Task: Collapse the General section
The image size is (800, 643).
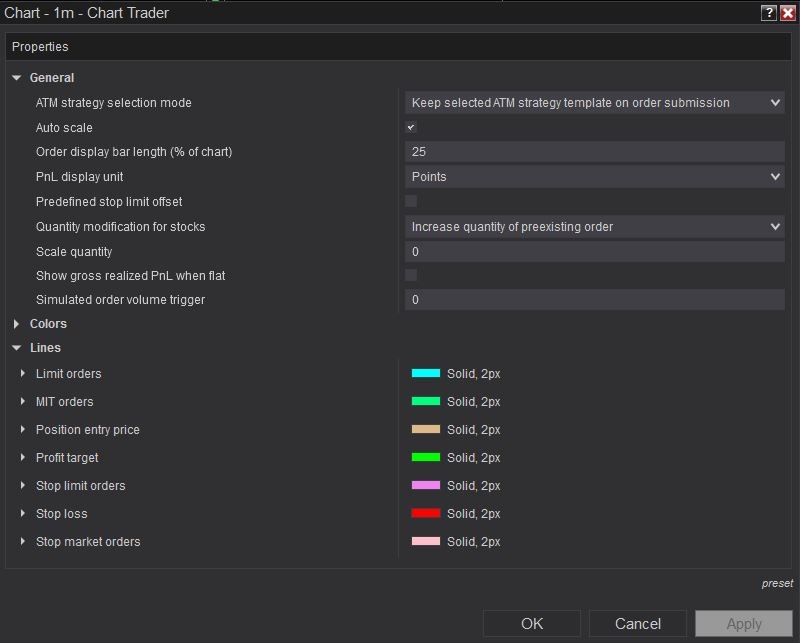Action: click(x=16, y=78)
